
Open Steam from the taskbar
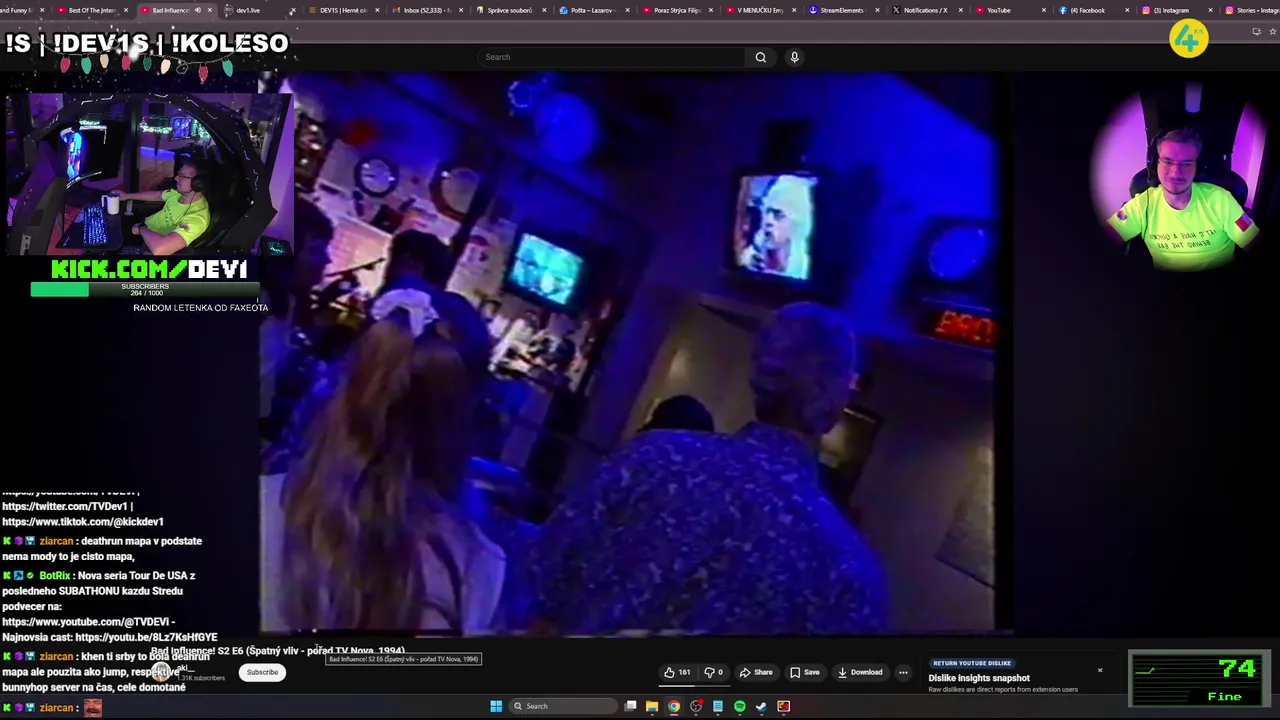tap(762, 706)
